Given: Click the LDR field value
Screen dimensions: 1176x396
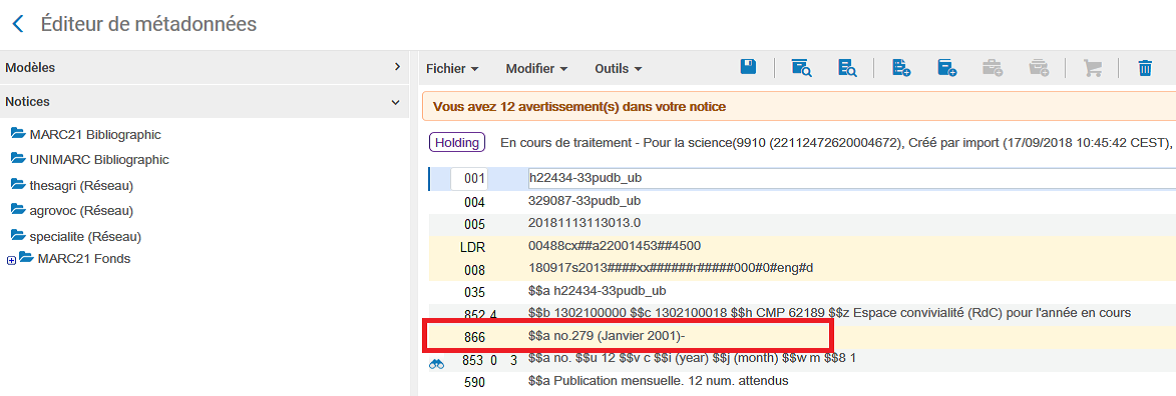Looking at the screenshot, I should click(x=615, y=246).
